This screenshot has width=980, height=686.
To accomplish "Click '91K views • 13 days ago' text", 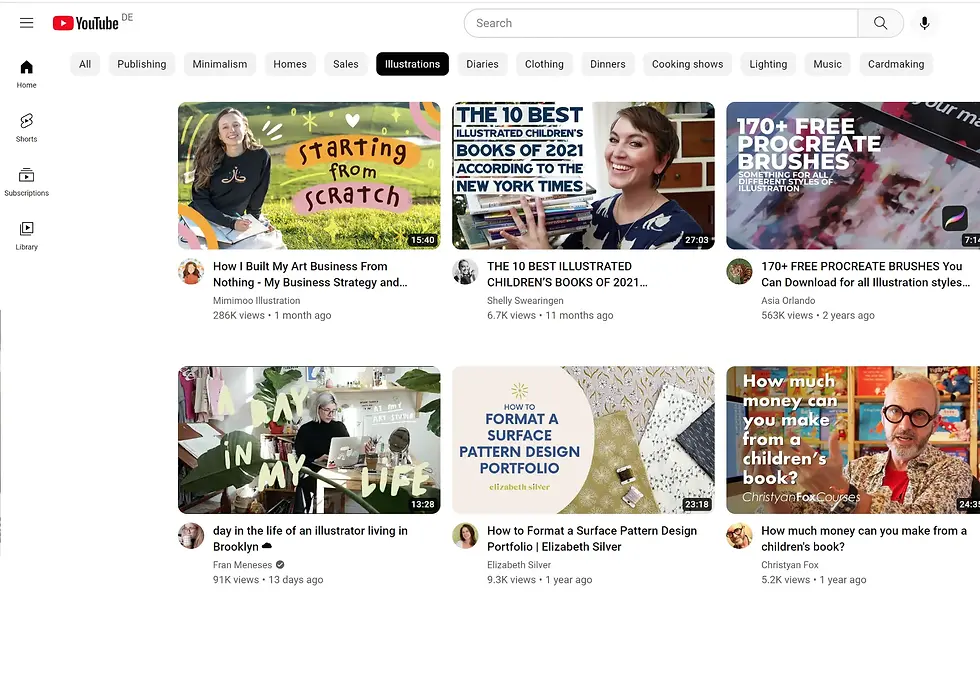I will [x=268, y=580].
